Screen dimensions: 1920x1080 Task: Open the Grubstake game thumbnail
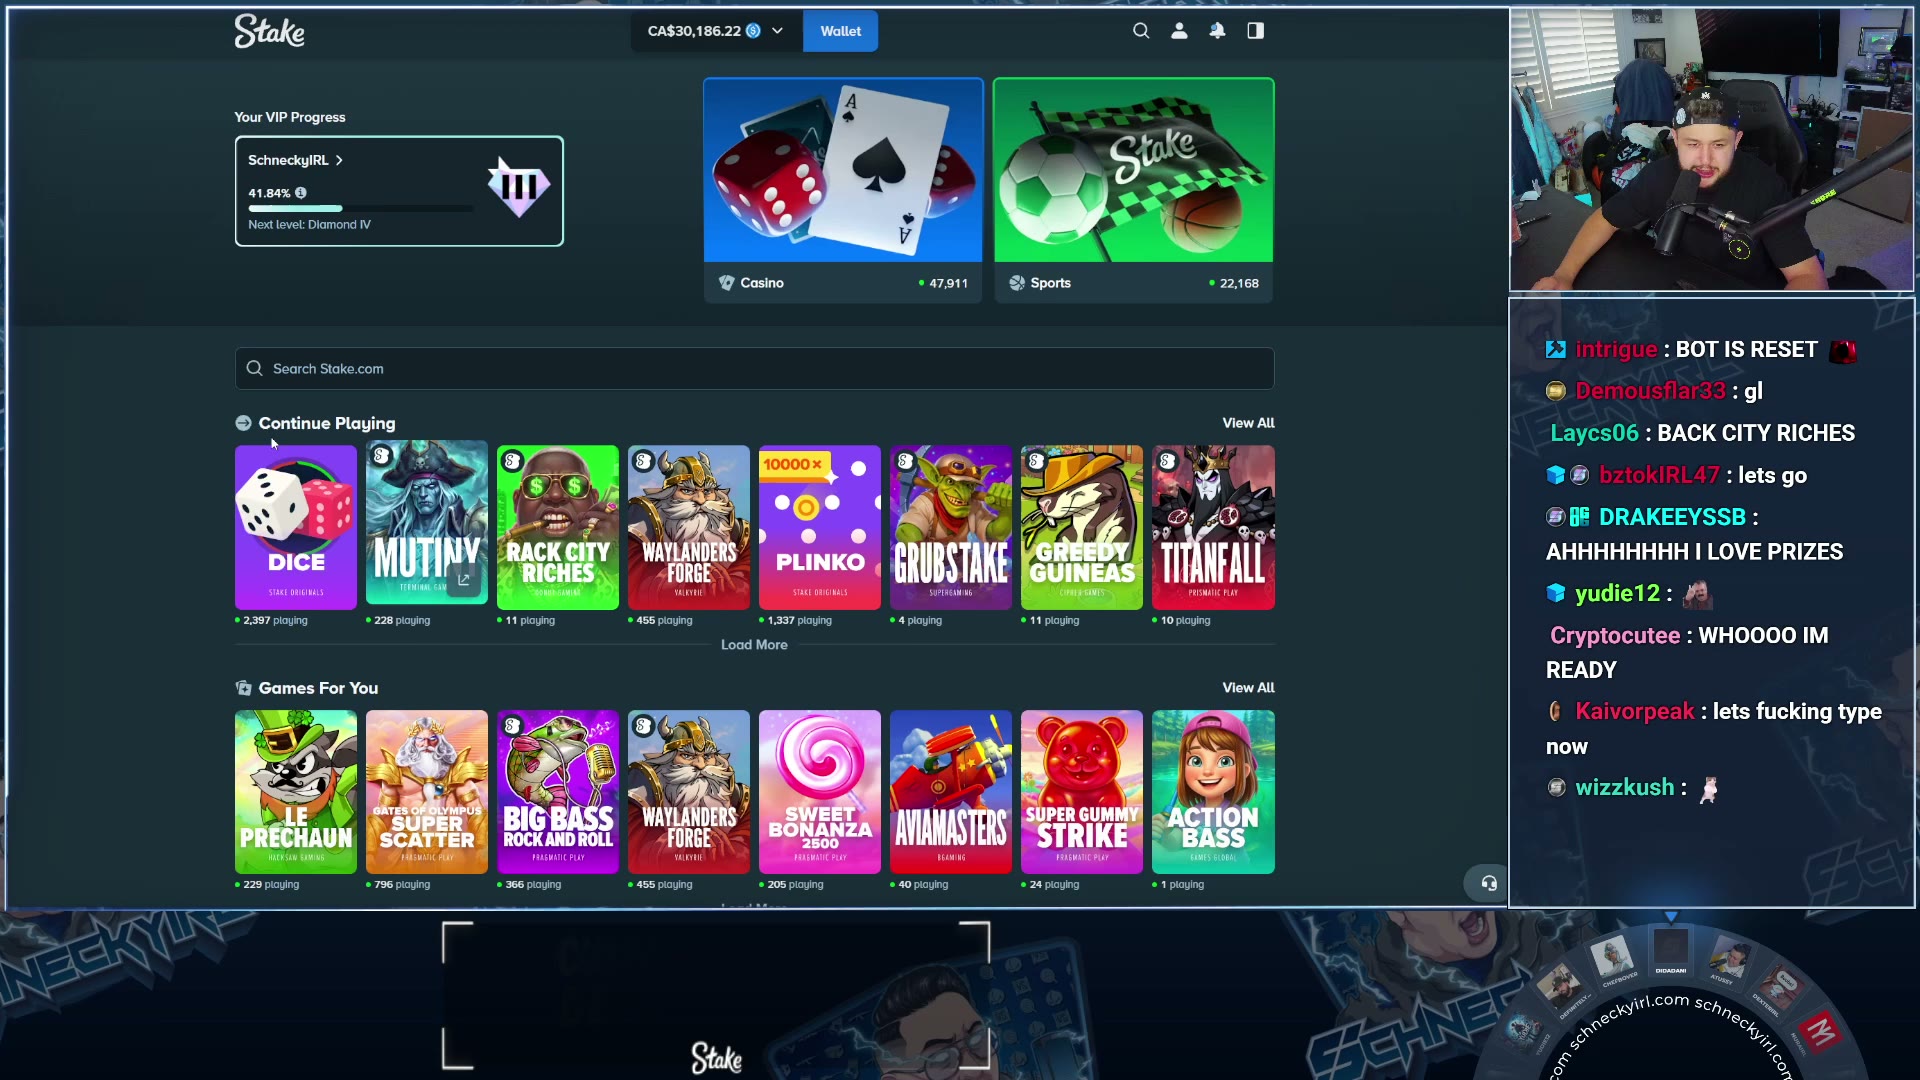click(951, 527)
